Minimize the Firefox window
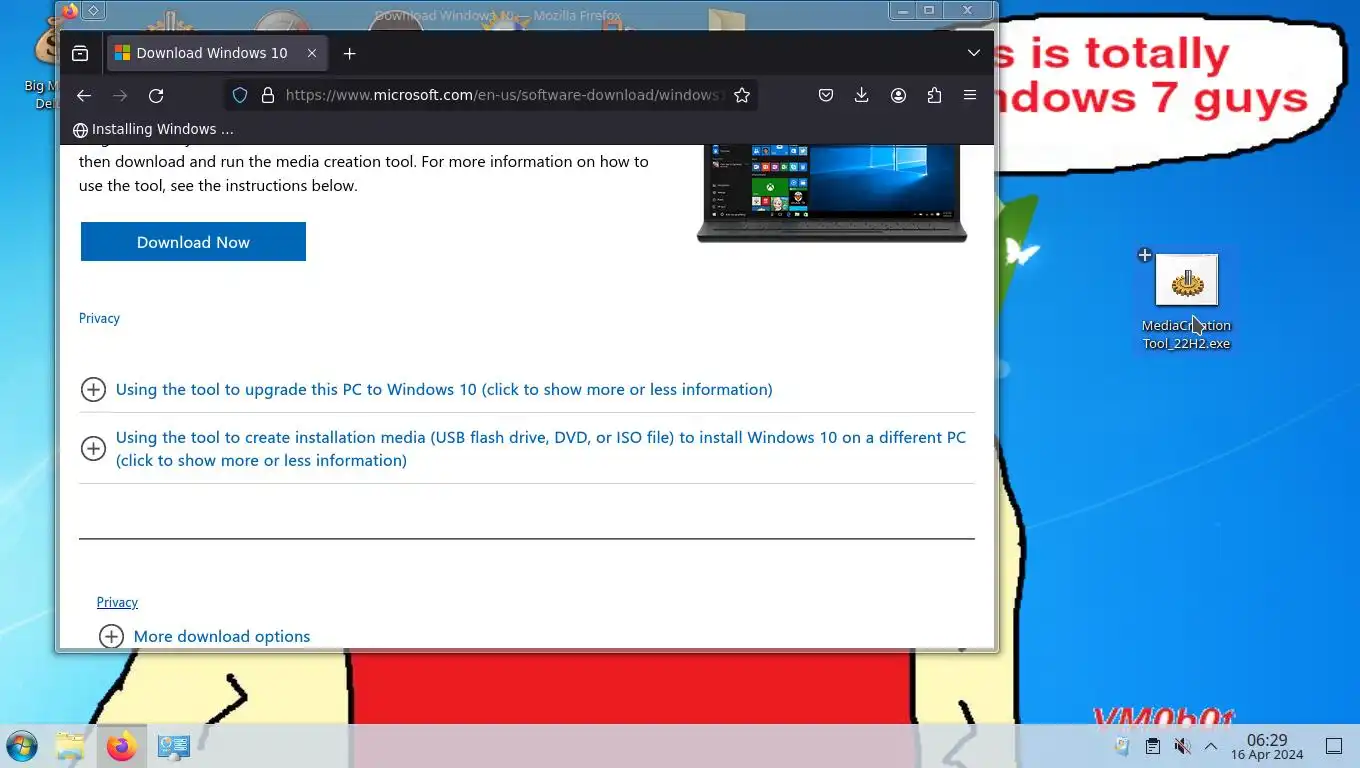Screen dimensions: 1360x768 tap(903, 11)
